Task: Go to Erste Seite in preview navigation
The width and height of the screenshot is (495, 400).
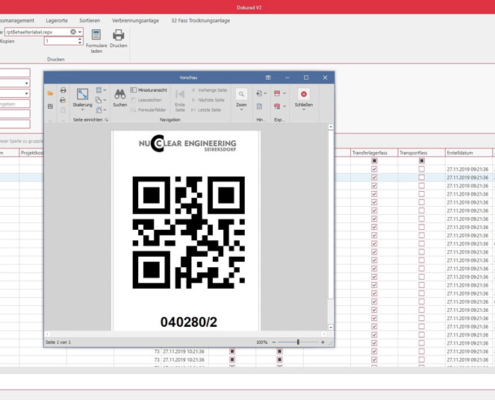Action: point(180,100)
